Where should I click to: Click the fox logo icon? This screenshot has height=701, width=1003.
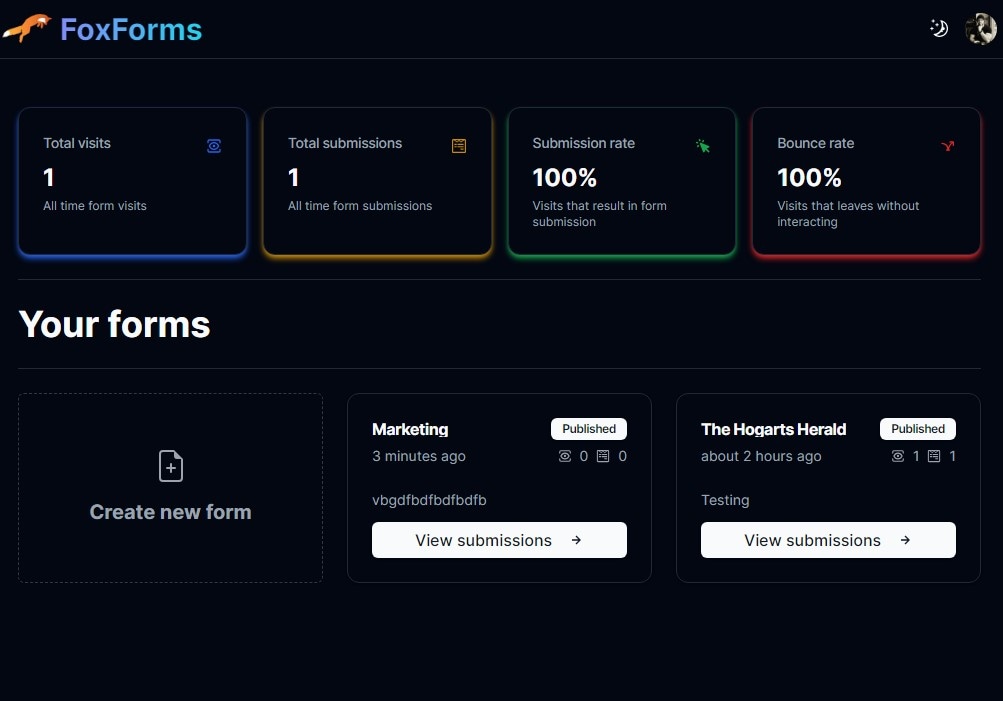click(x=27, y=29)
